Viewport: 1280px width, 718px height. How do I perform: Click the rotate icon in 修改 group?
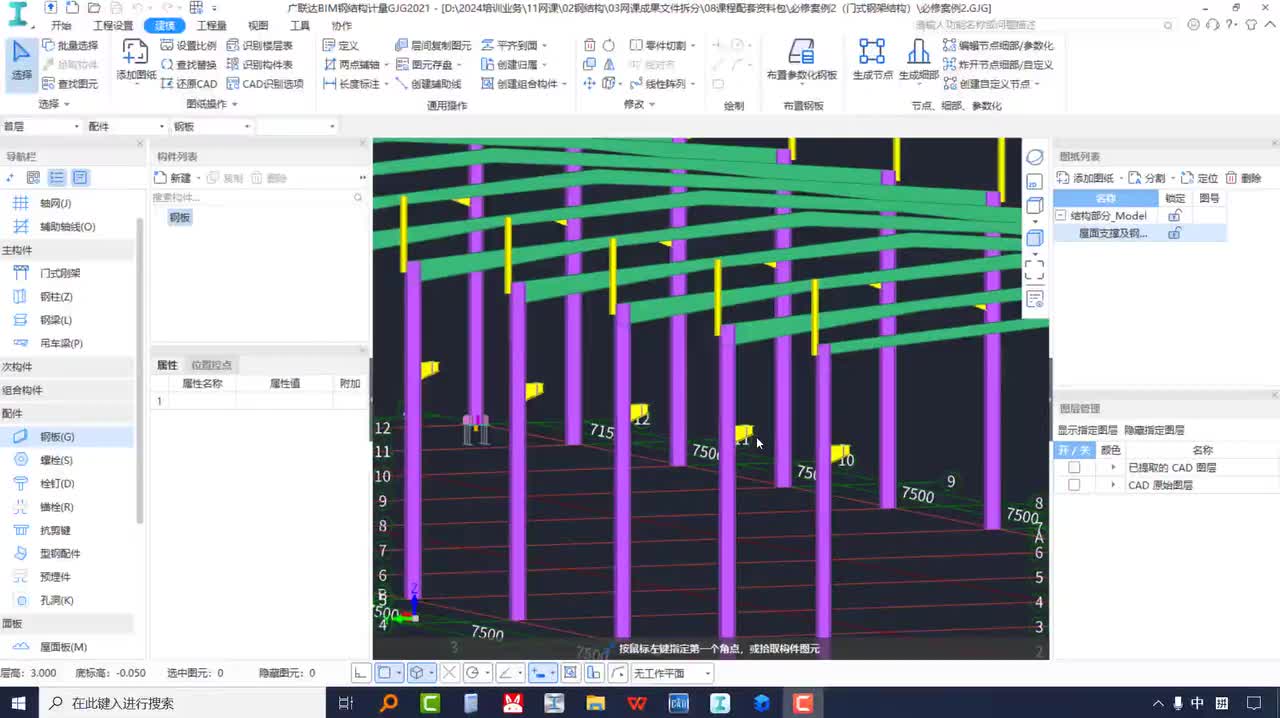point(608,45)
